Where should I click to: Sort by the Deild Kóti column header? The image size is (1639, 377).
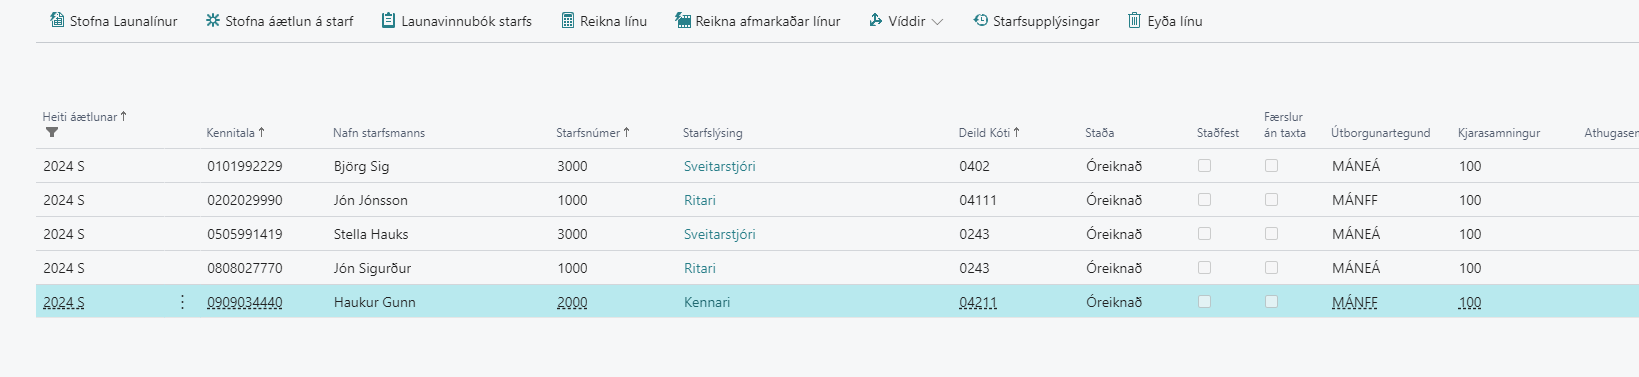(989, 132)
